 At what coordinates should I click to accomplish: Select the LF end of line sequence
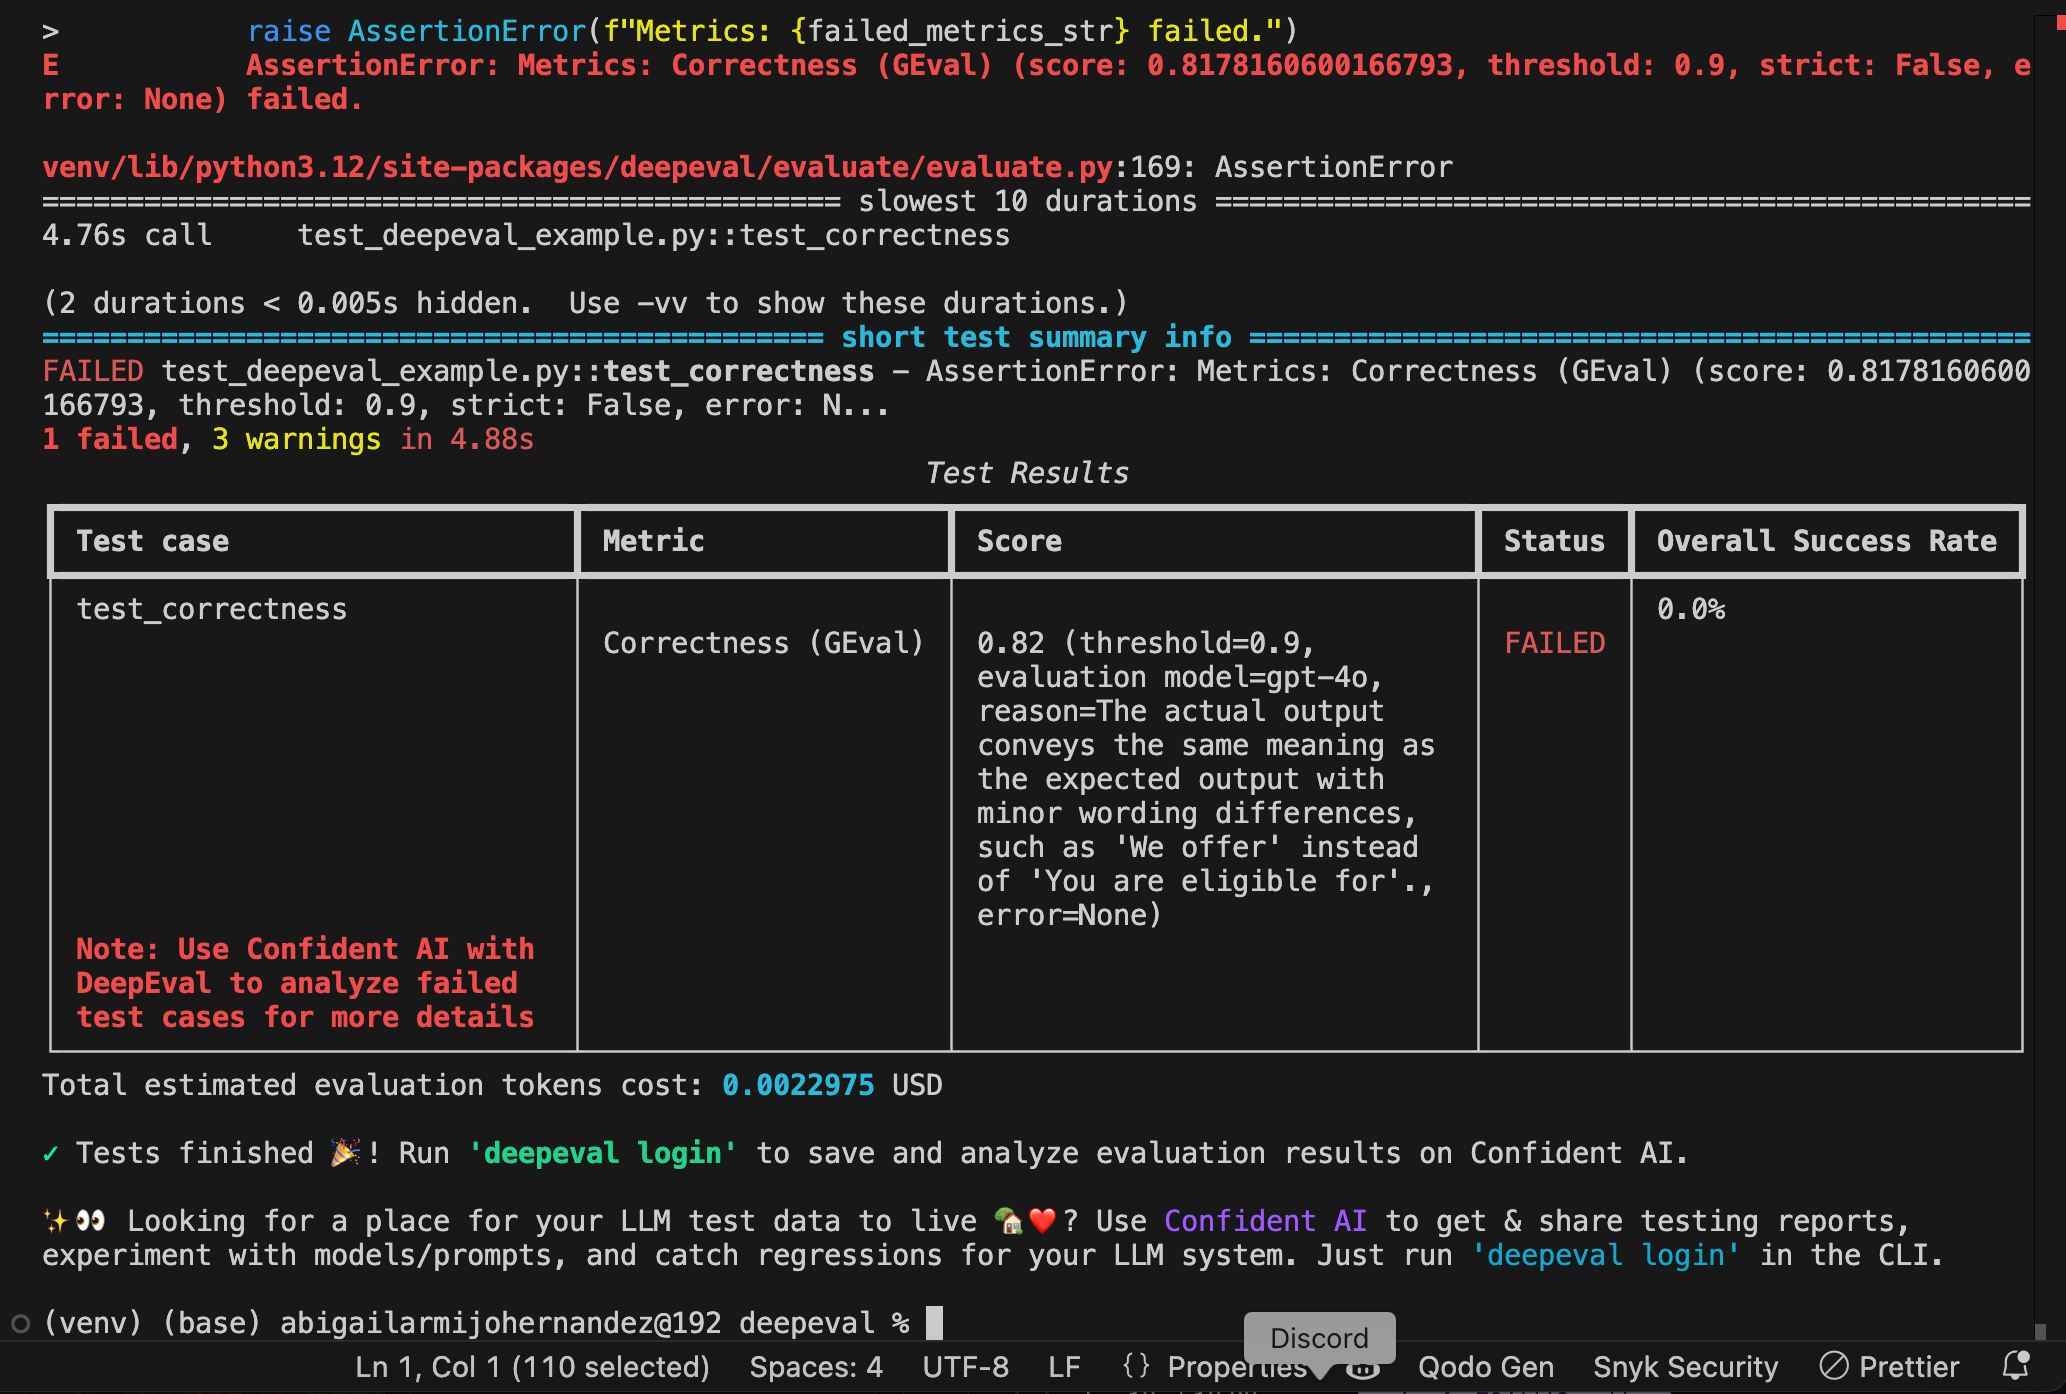pos(1064,1367)
